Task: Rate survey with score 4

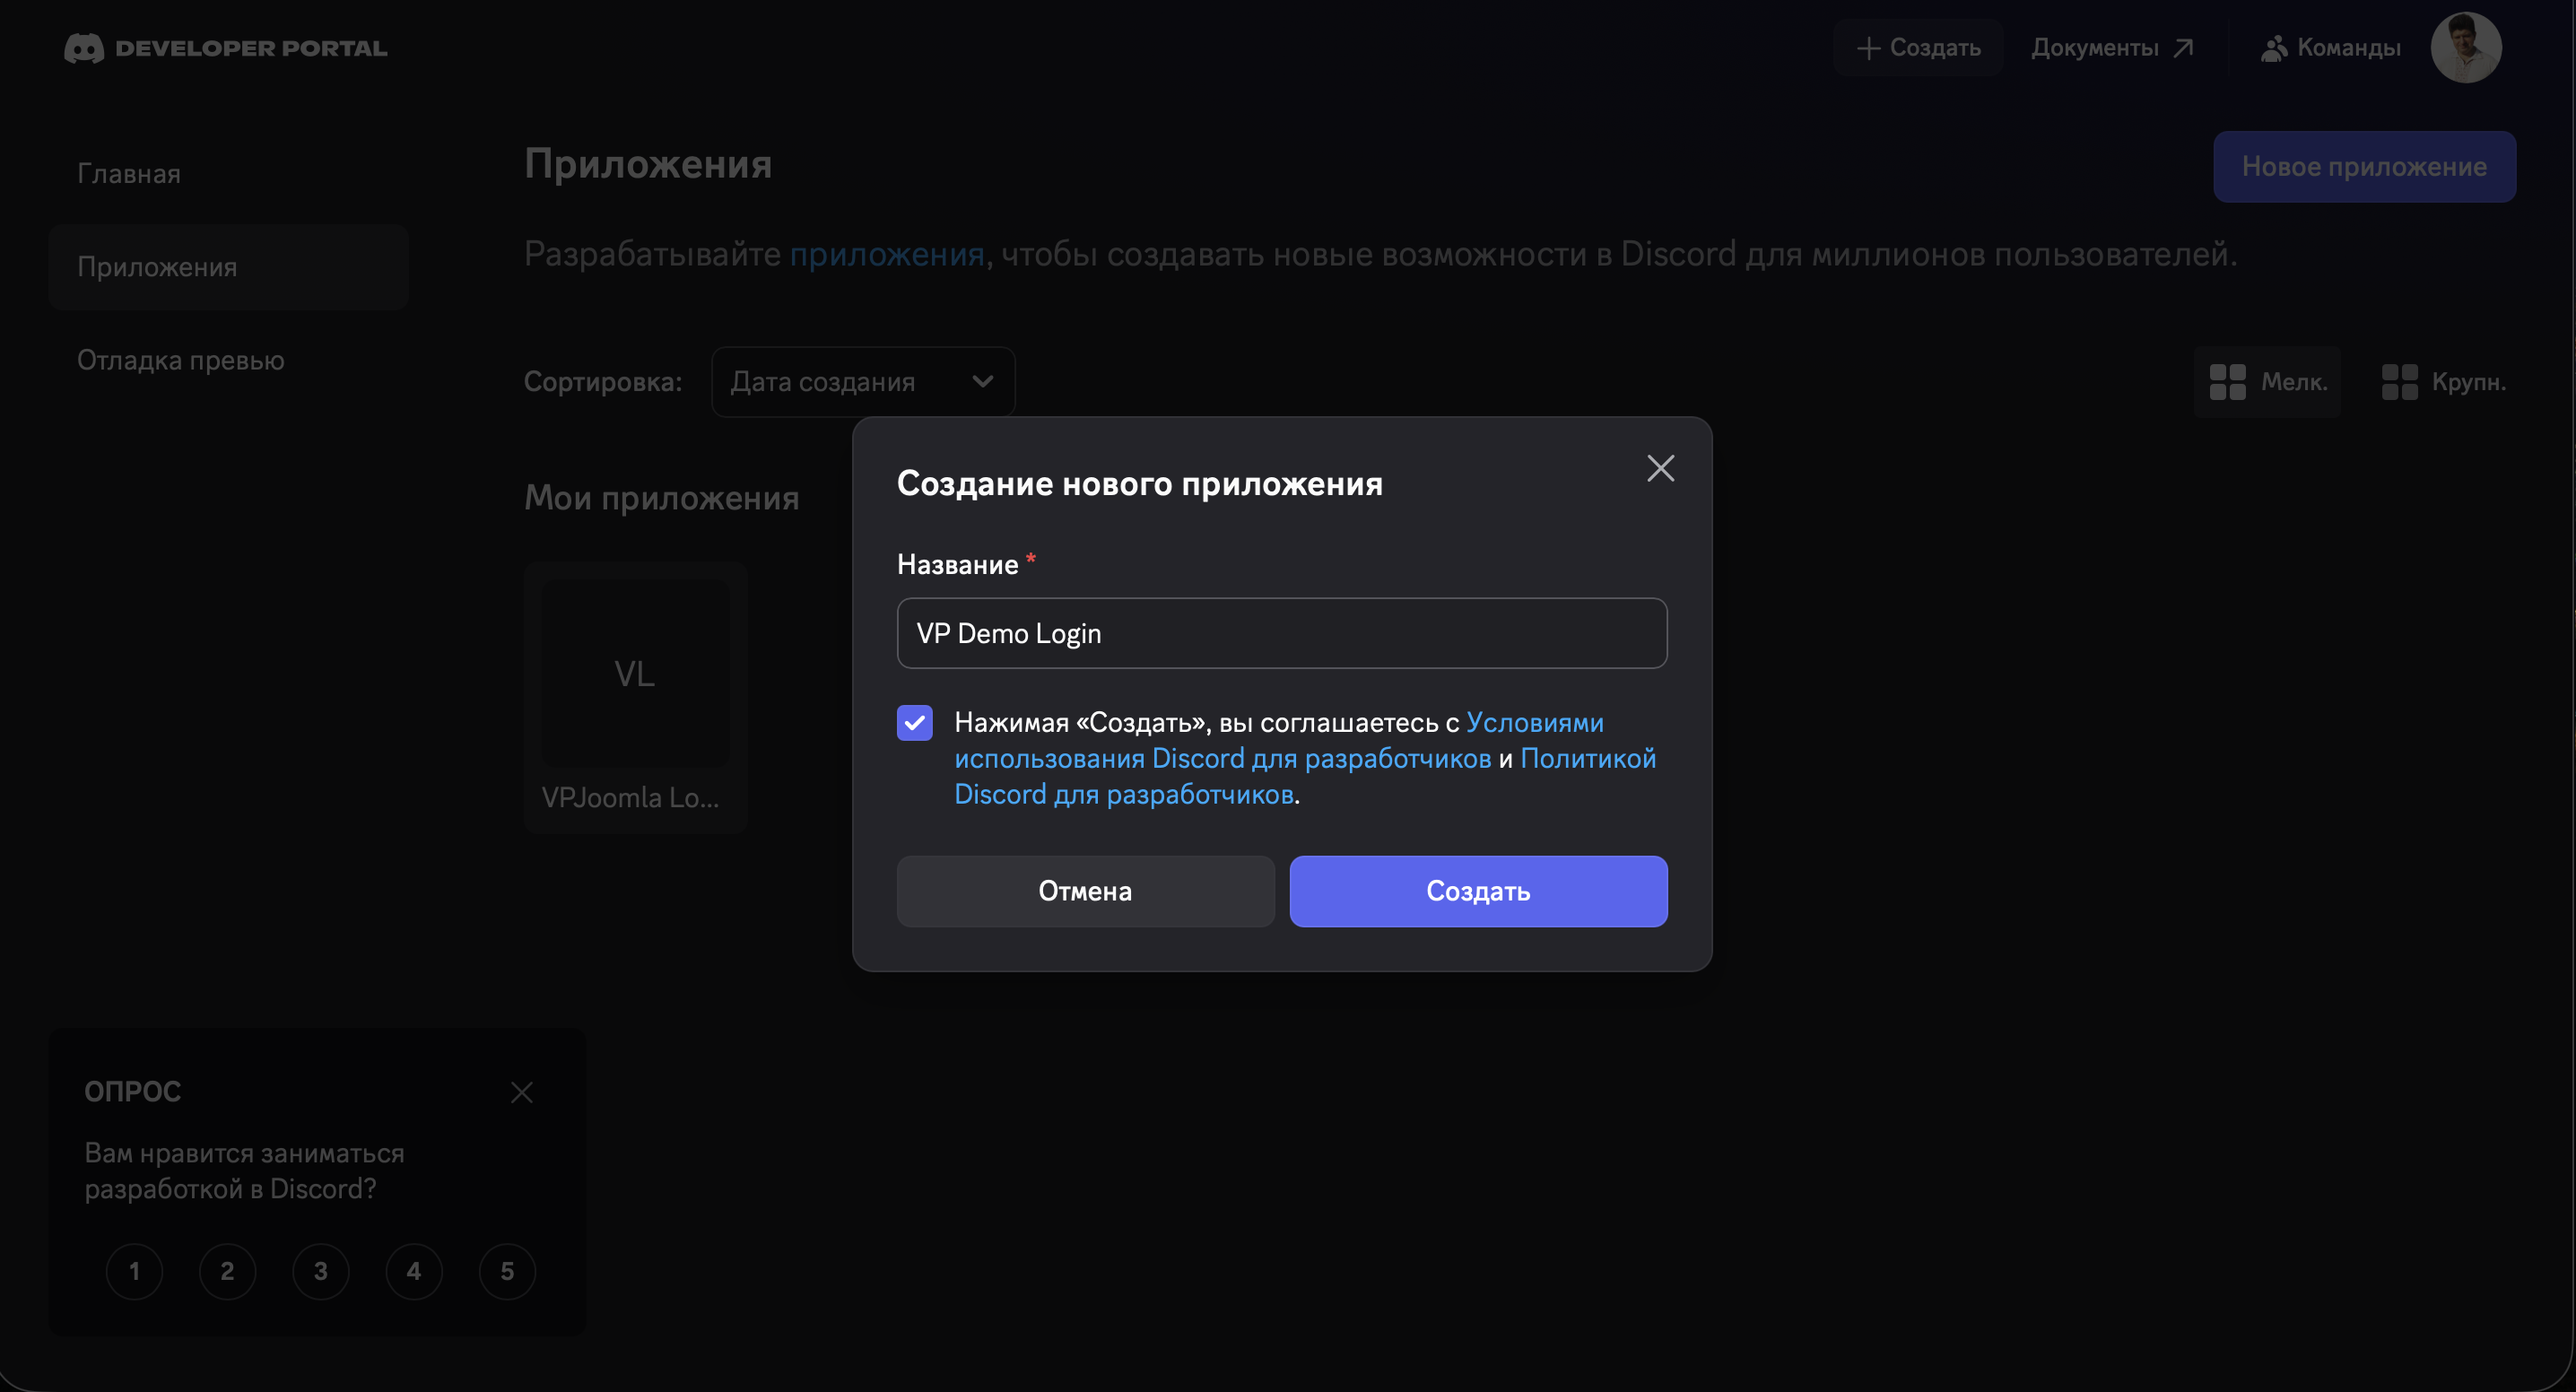Action: click(414, 1271)
